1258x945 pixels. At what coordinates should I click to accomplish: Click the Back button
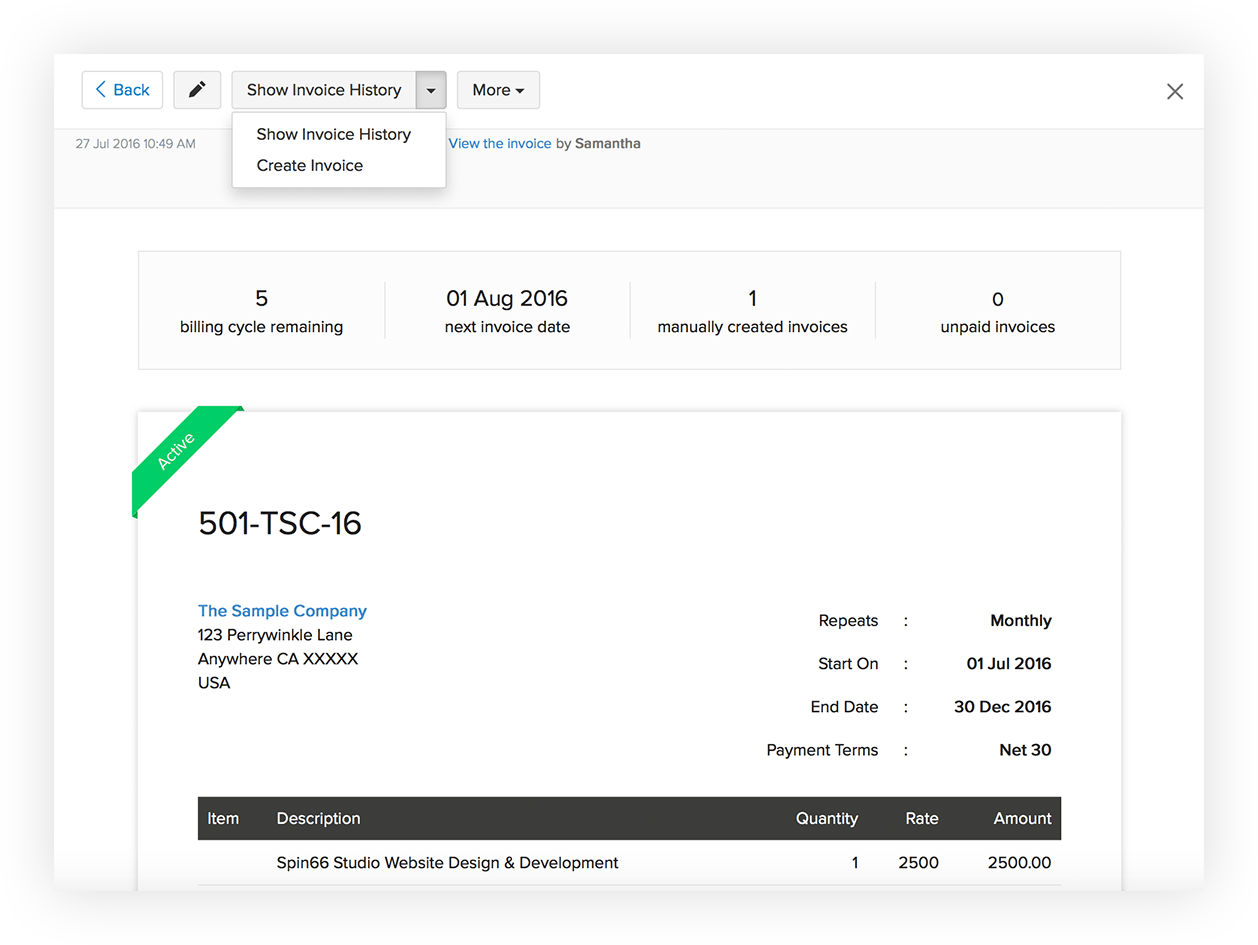tap(122, 90)
